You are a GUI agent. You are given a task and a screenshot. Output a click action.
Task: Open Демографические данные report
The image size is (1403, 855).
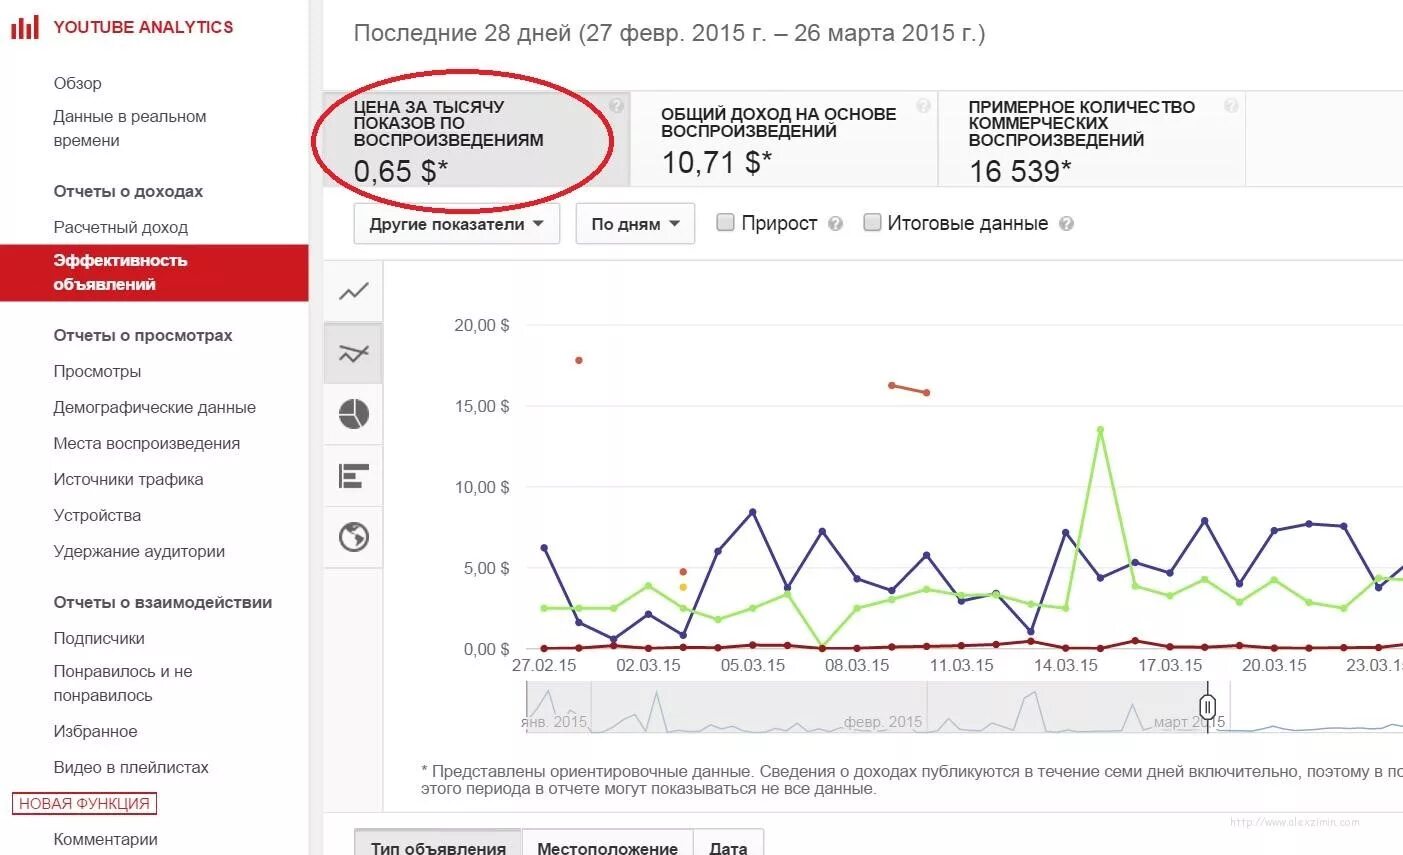[155, 407]
